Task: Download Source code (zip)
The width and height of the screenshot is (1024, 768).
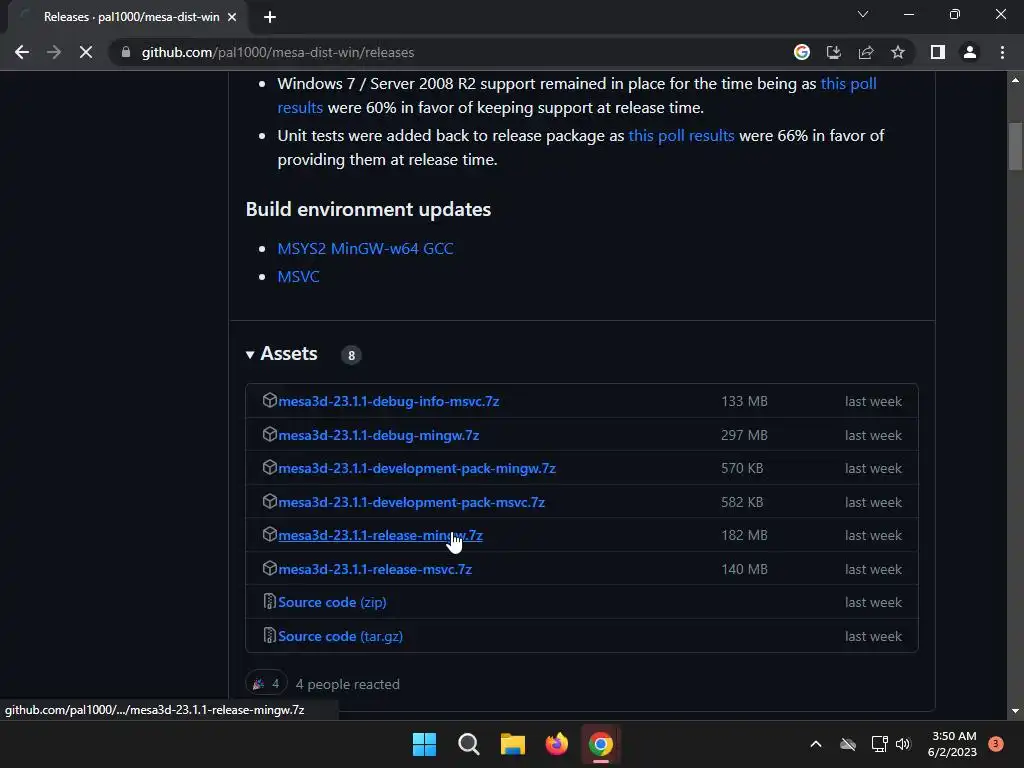Action: [x=332, y=602]
